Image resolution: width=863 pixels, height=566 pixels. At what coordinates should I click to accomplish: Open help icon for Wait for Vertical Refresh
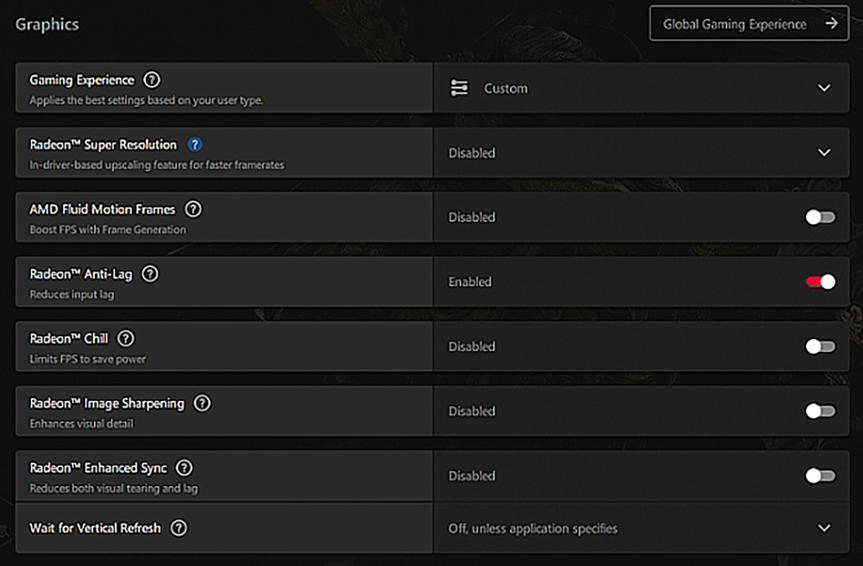pyautogui.click(x=179, y=528)
